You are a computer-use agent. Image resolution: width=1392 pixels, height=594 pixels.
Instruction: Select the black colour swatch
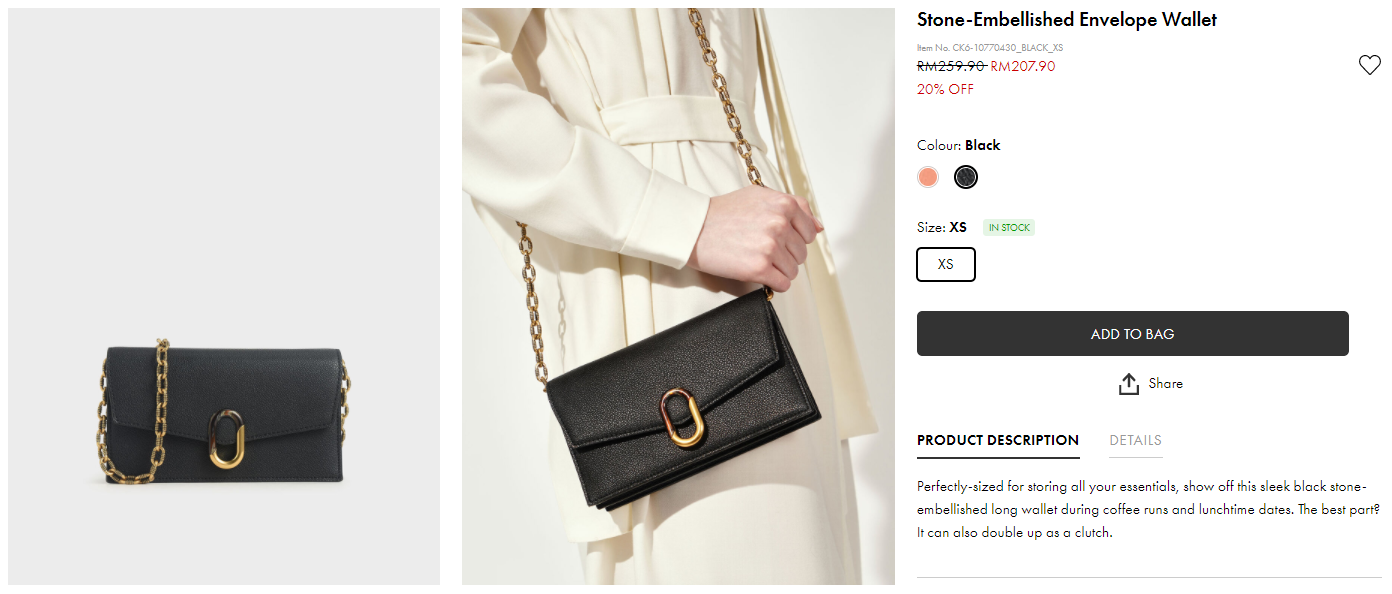coord(965,177)
